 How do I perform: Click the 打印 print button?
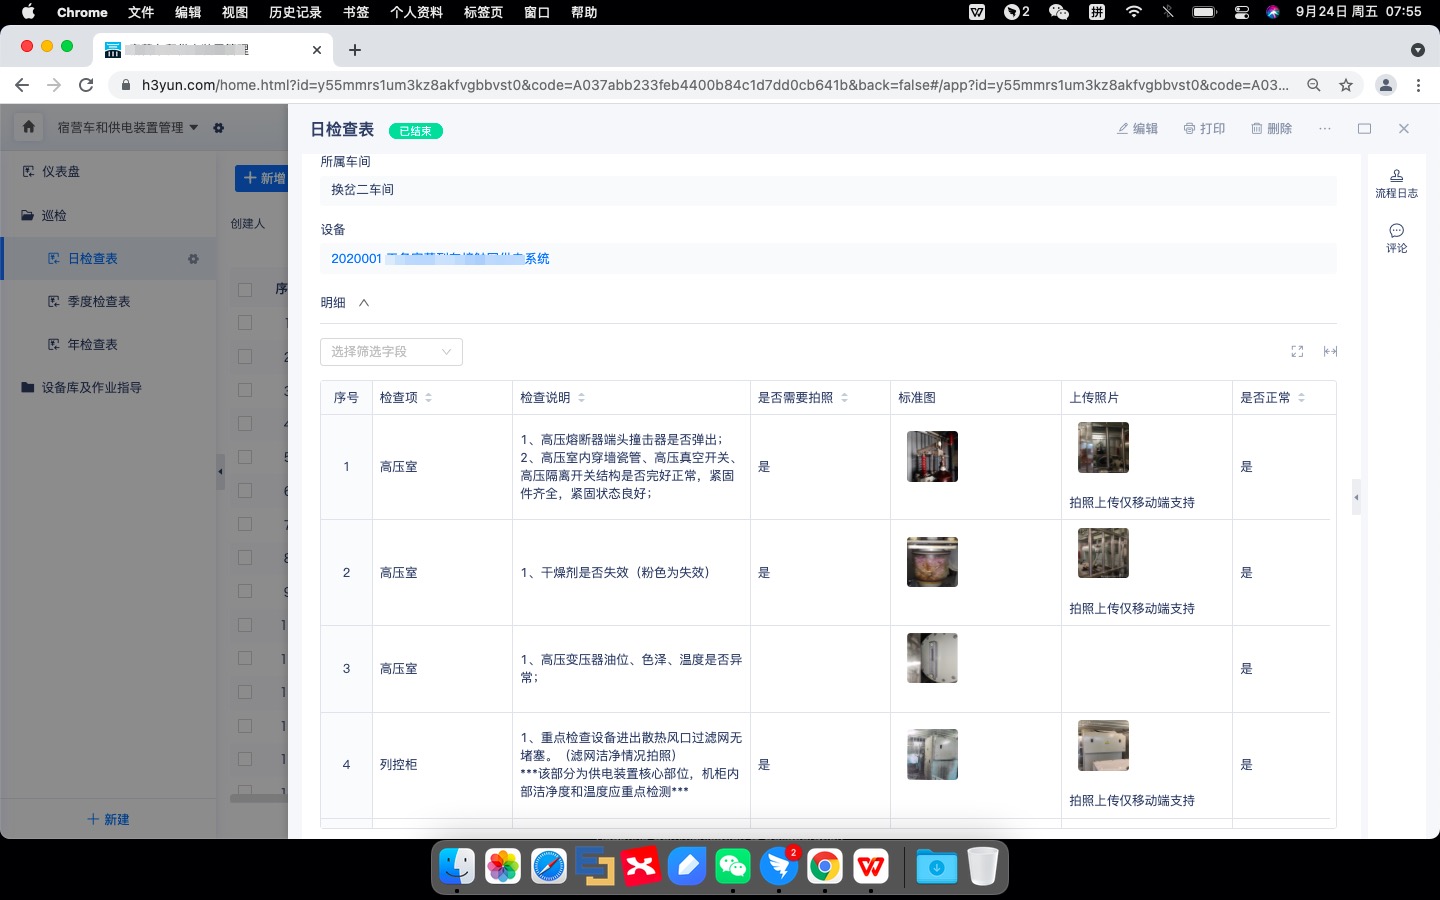tap(1204, 129)
